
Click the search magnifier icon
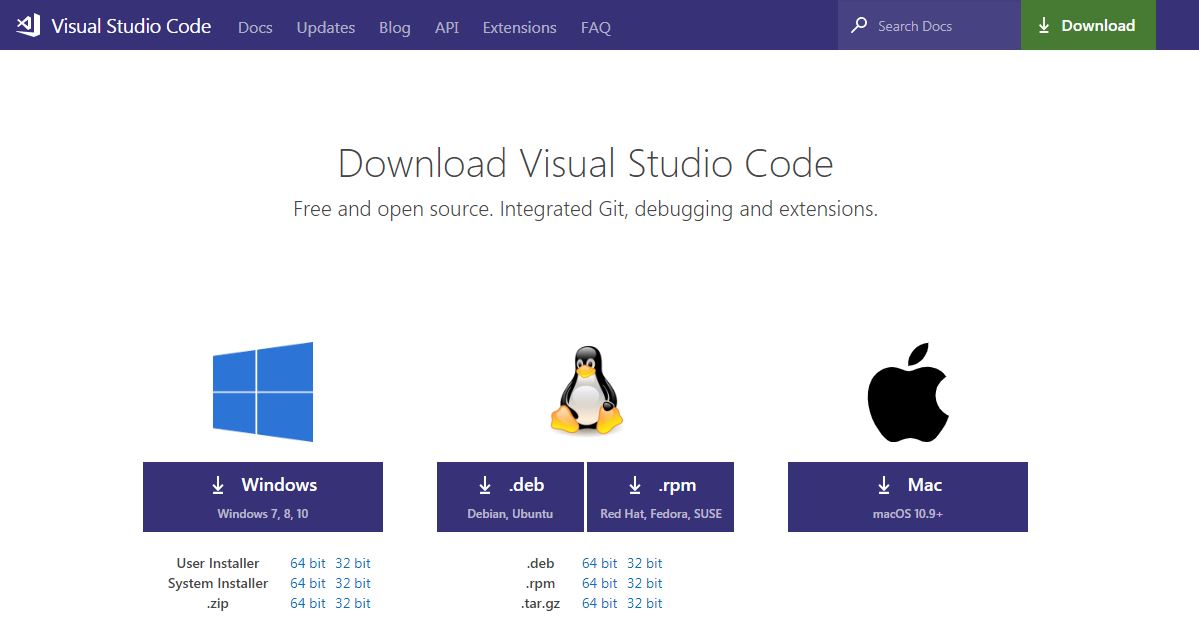point(858,25)
